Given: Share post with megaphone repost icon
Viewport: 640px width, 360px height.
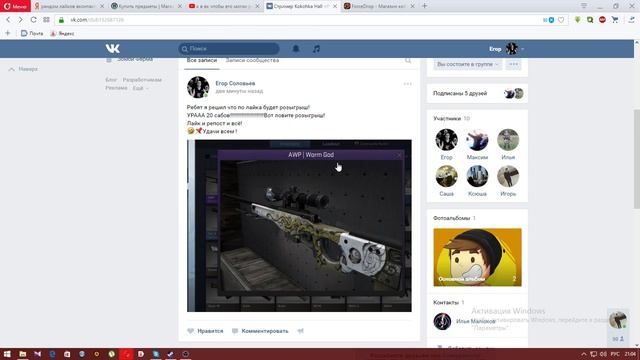Looking at the screenshot, I should (301, 331).
